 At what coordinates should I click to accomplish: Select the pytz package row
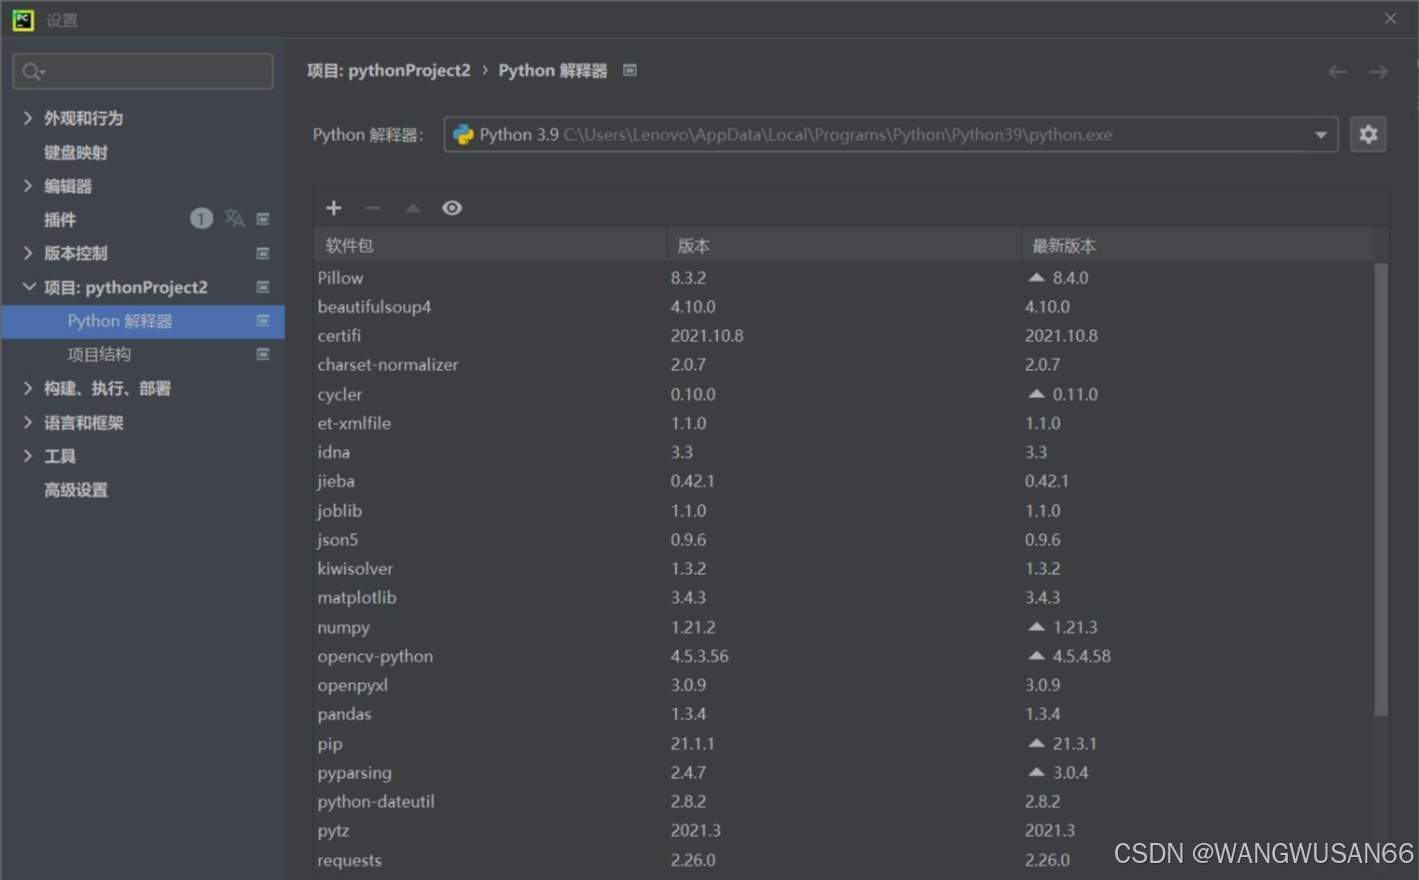[x=844, y=831]
